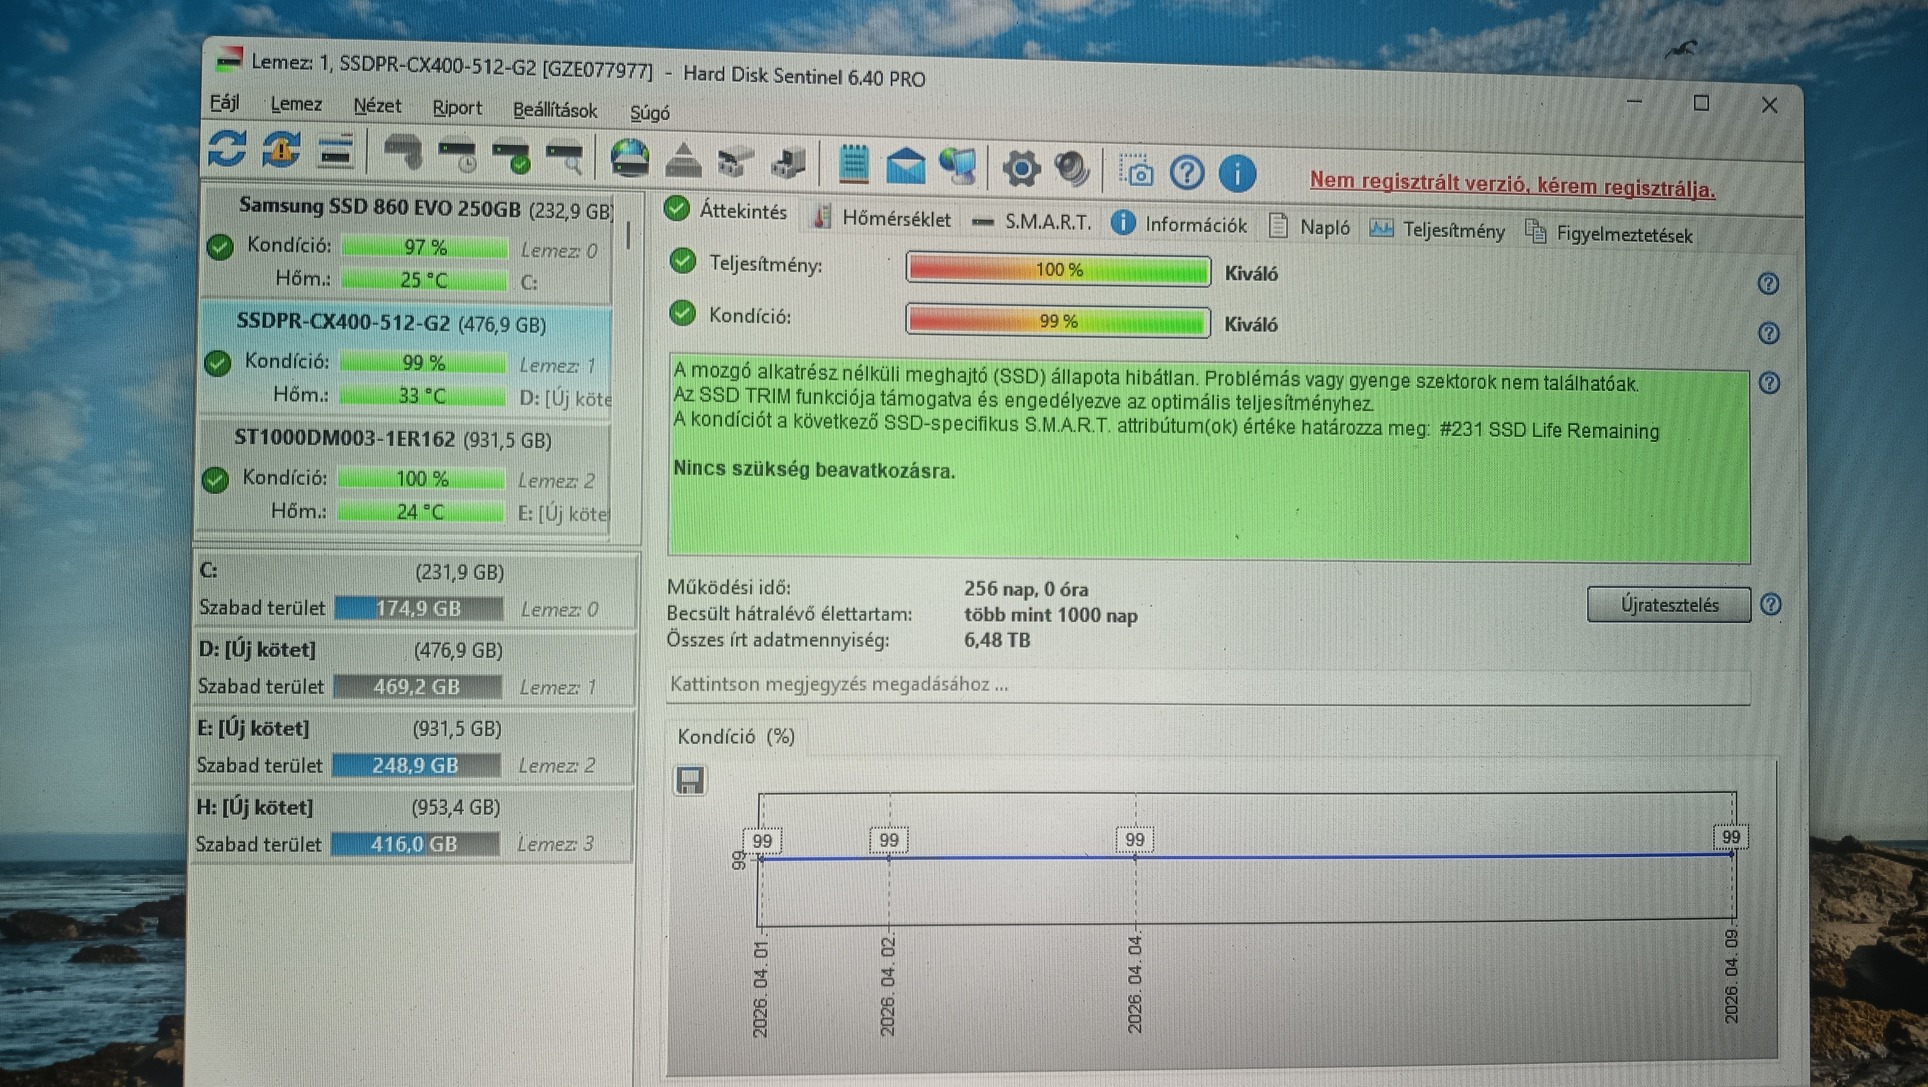Image resolution: width=1928 pixels, height=1087 pixels.
Task: Click the refresh disk status icon
Action: [227, 149]
